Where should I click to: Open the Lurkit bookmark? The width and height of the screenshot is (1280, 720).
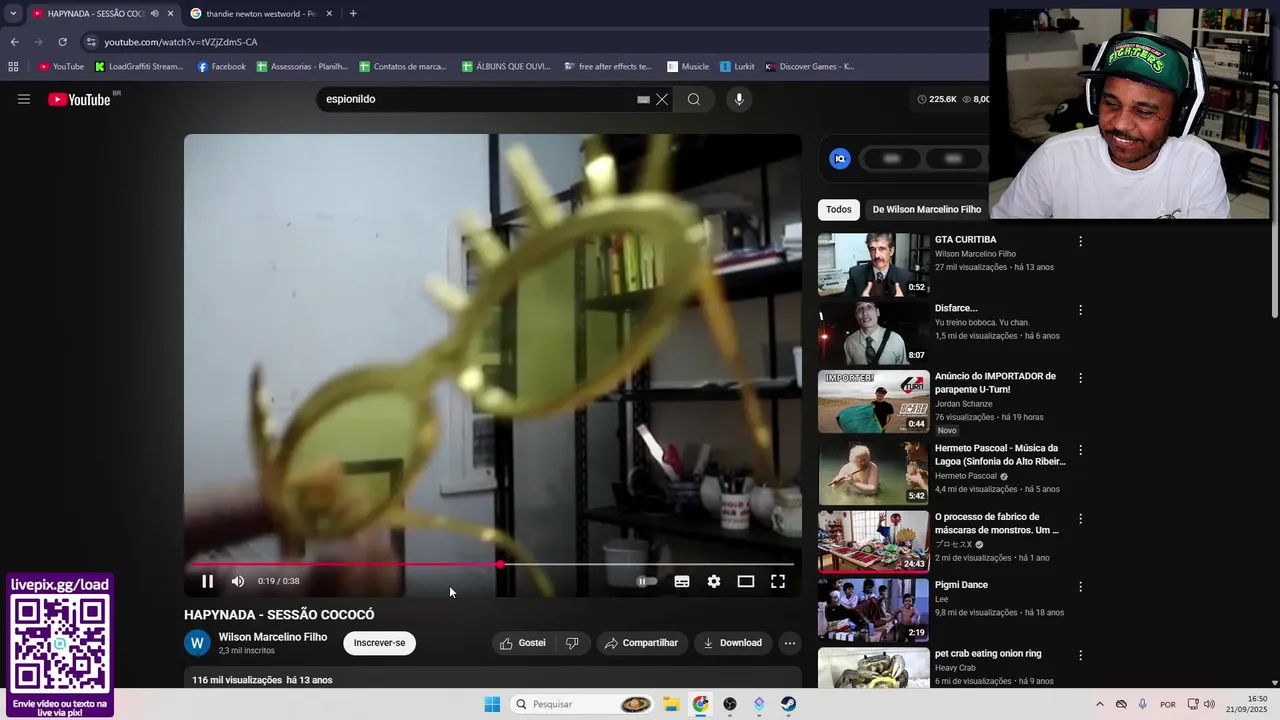(738, 67)
